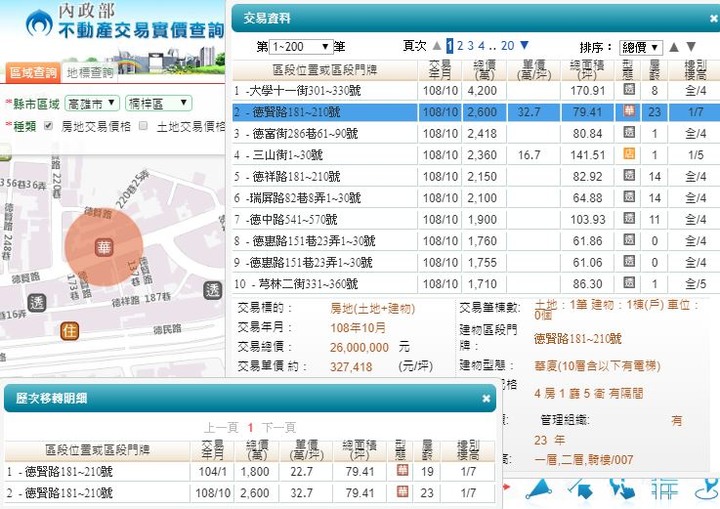This screenshot has height=509, width=720.
Task: Click the type icon in row 5 德祥路181~210號
Action: point(629,175)
